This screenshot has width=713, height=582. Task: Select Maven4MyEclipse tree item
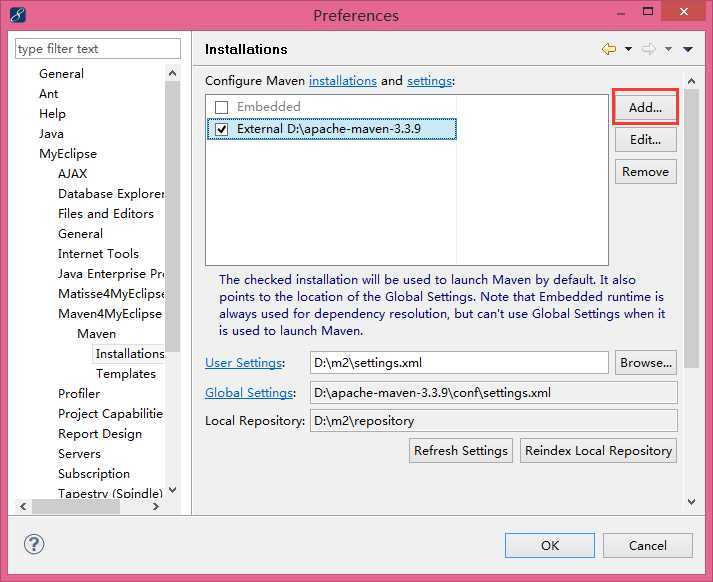[110, 314]
